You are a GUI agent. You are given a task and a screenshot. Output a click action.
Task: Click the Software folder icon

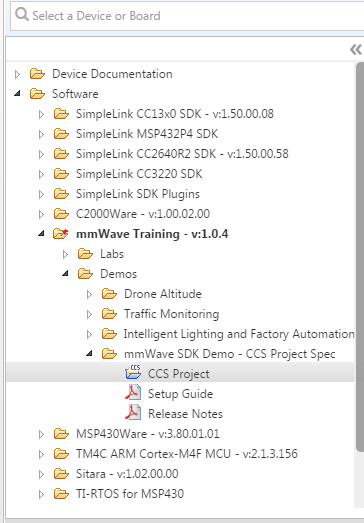coord(37,94)
